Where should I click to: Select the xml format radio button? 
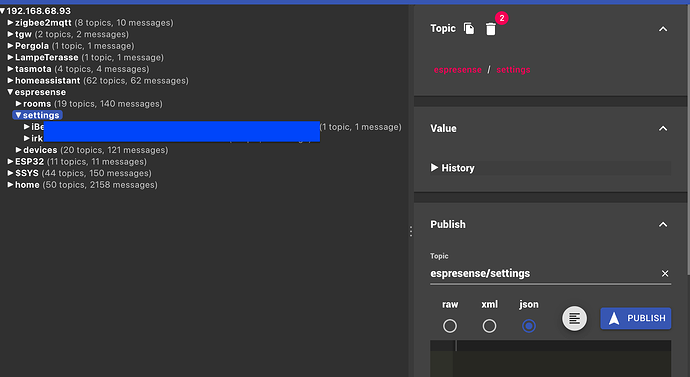(x=489, y=326)
